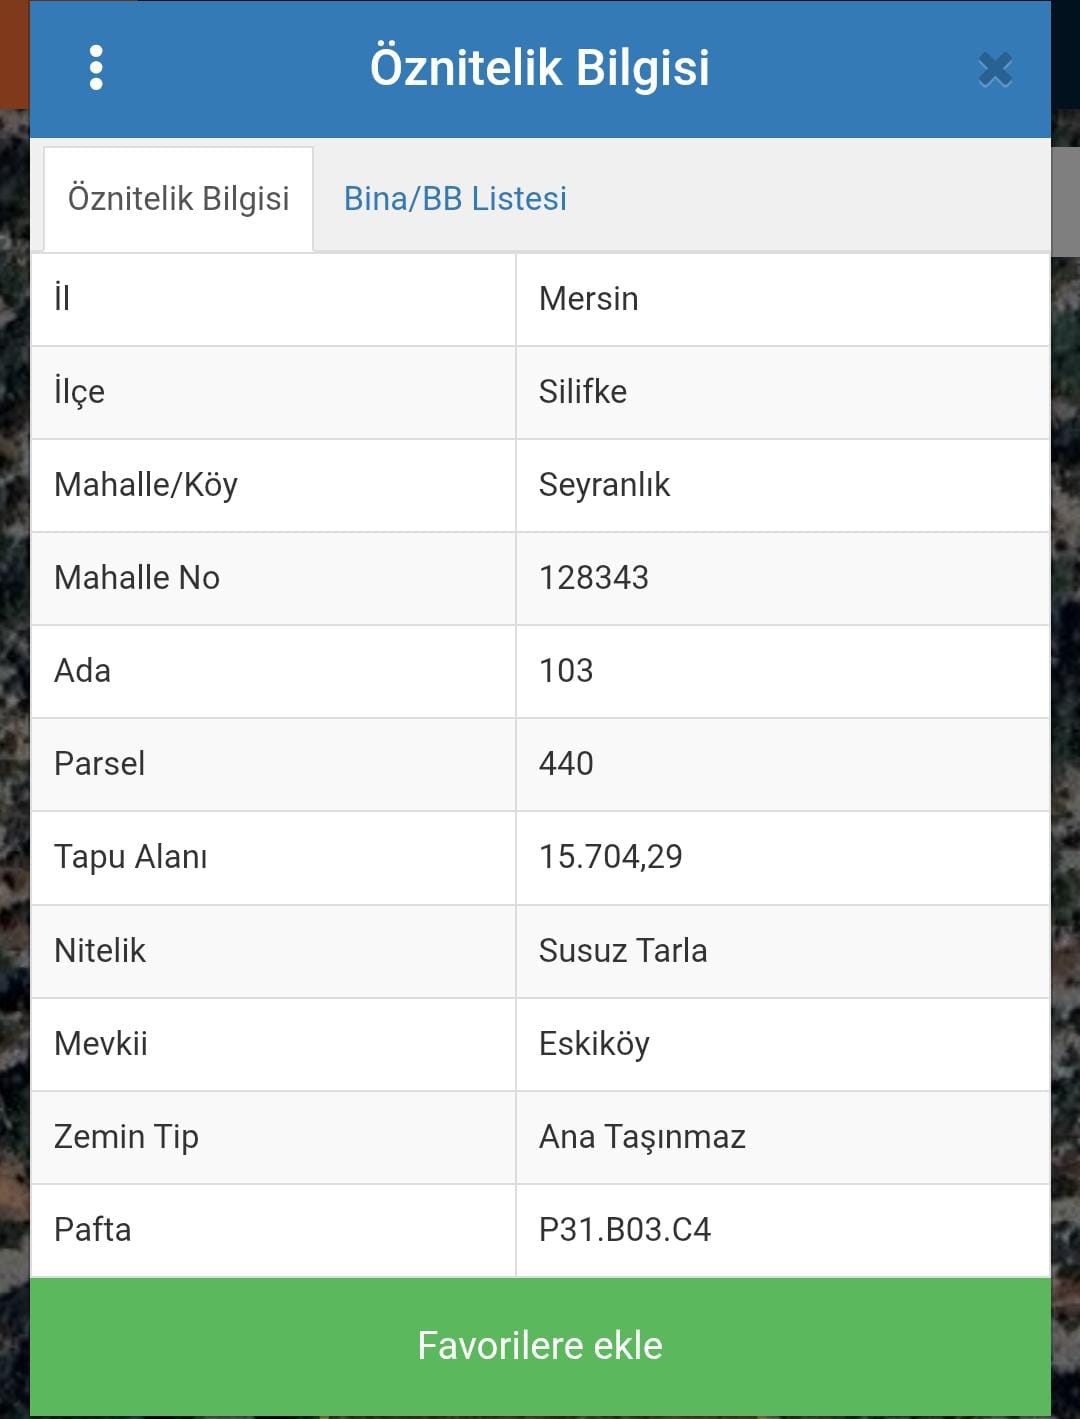Click the Susuz Tarla value

(x=622, y=951)
